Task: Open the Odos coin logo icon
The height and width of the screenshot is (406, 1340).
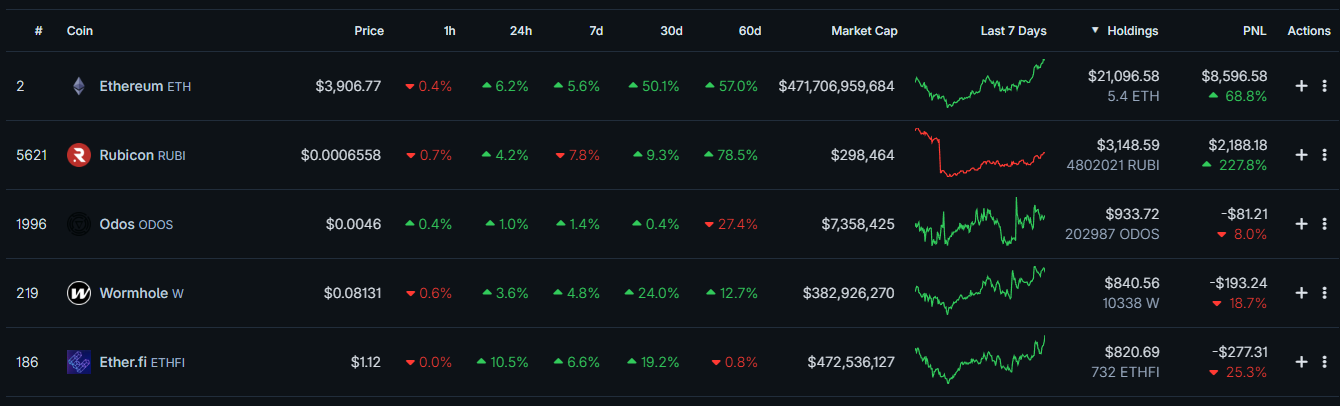Action: point(79,224)
